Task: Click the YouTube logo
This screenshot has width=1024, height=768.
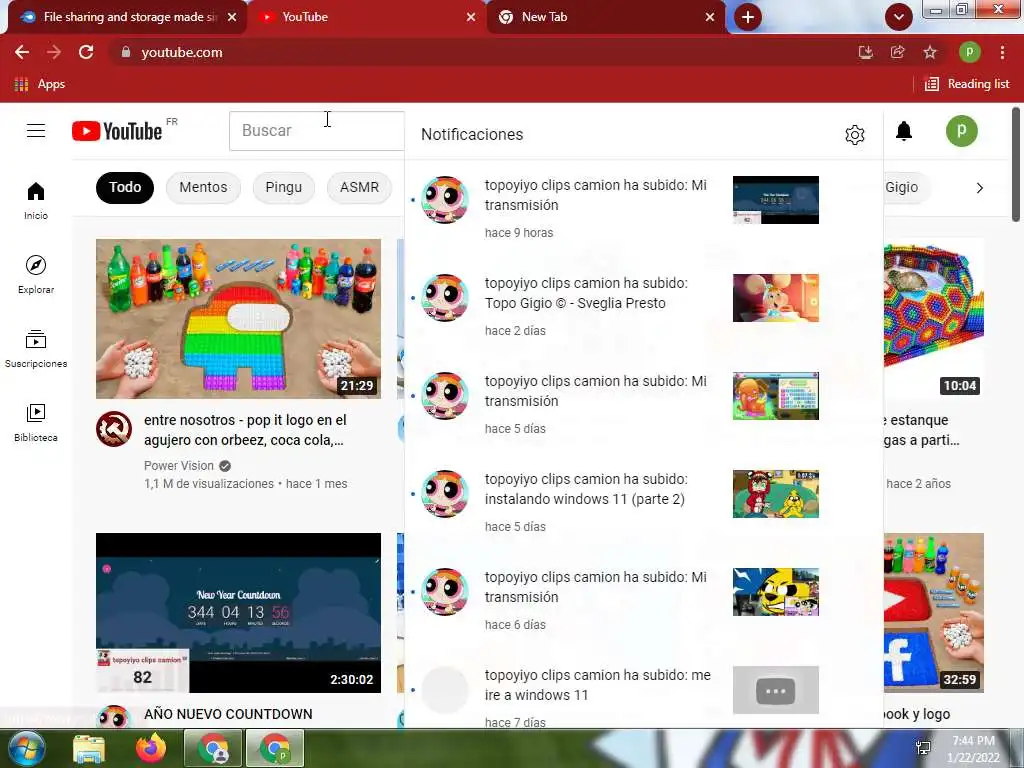Action: tap(117, 131)
